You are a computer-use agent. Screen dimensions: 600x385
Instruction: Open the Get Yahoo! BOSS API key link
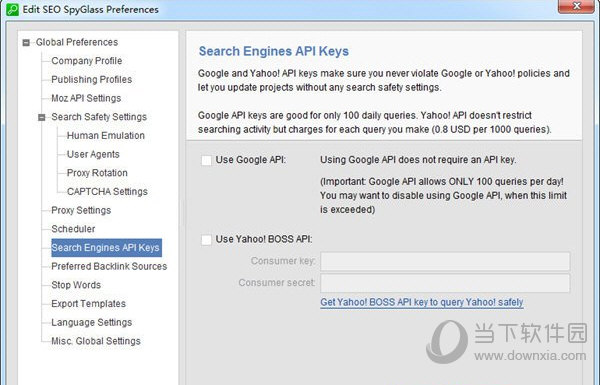coord(422,302)
